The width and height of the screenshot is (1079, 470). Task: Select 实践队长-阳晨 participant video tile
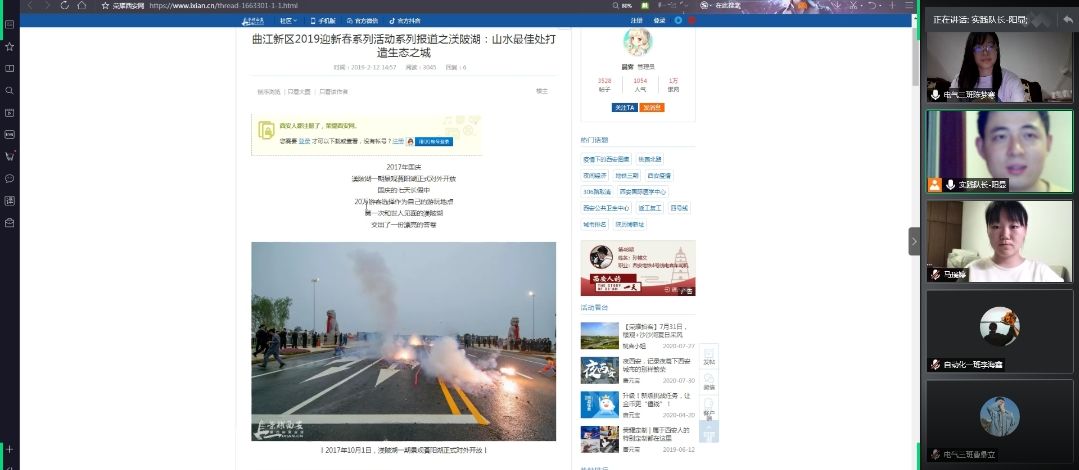click(x=999, y=151)
